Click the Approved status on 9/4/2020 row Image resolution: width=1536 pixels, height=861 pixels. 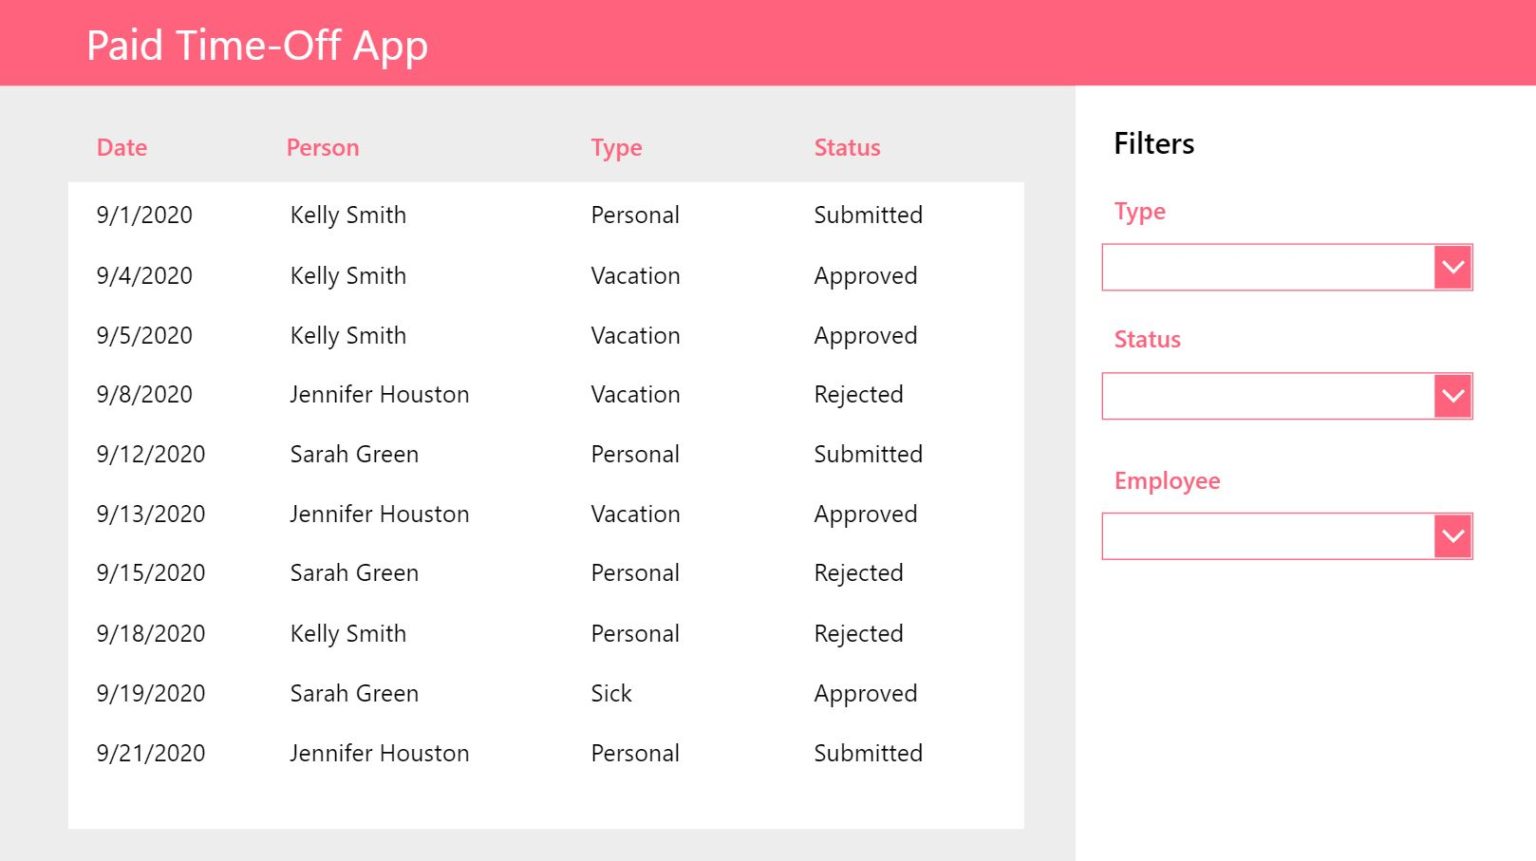pyautogui.click(x=866, y=275)
